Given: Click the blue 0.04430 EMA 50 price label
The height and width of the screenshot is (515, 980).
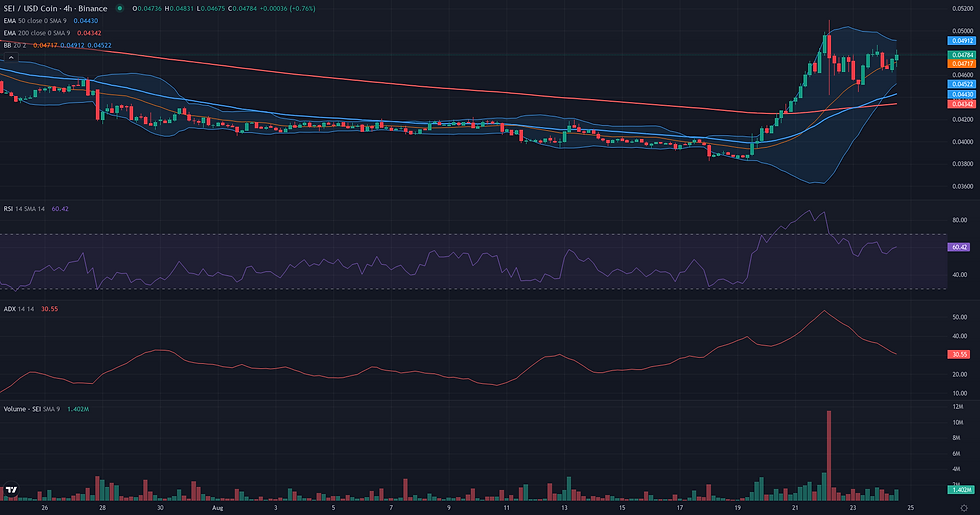Looking at the screenshot, I should 962,94.
